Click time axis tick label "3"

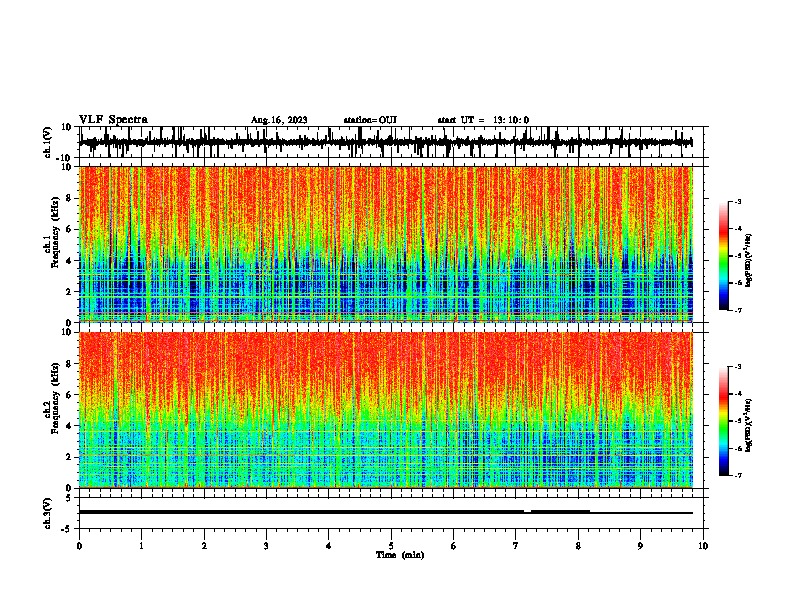266,546
